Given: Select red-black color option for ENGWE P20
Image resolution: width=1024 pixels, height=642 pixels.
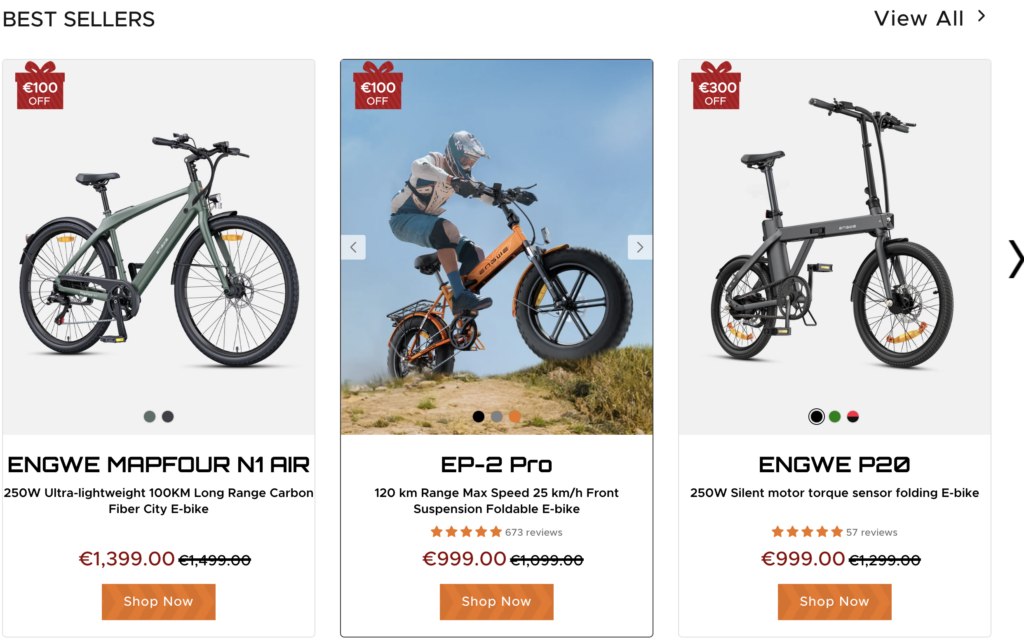Looking at the screenshot, I should pyautogui.click(x=853, y=417).
